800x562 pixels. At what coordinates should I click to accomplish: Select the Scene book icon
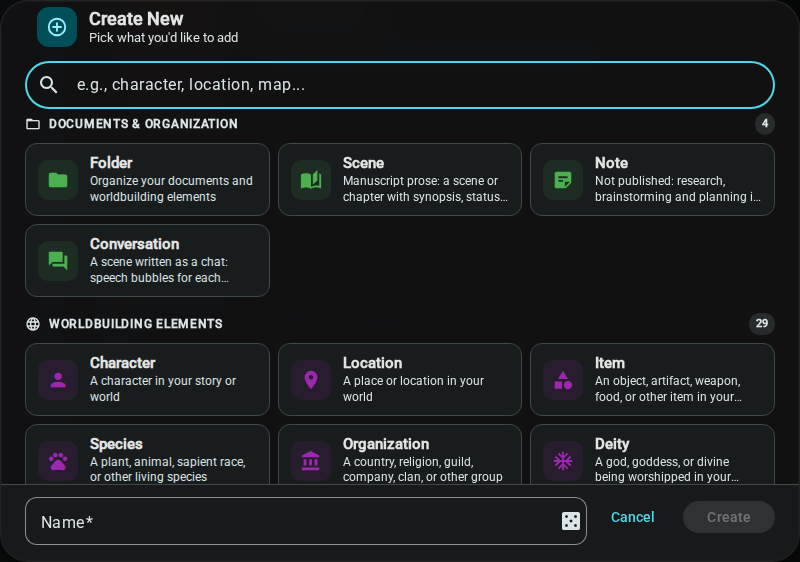(311, 180)
